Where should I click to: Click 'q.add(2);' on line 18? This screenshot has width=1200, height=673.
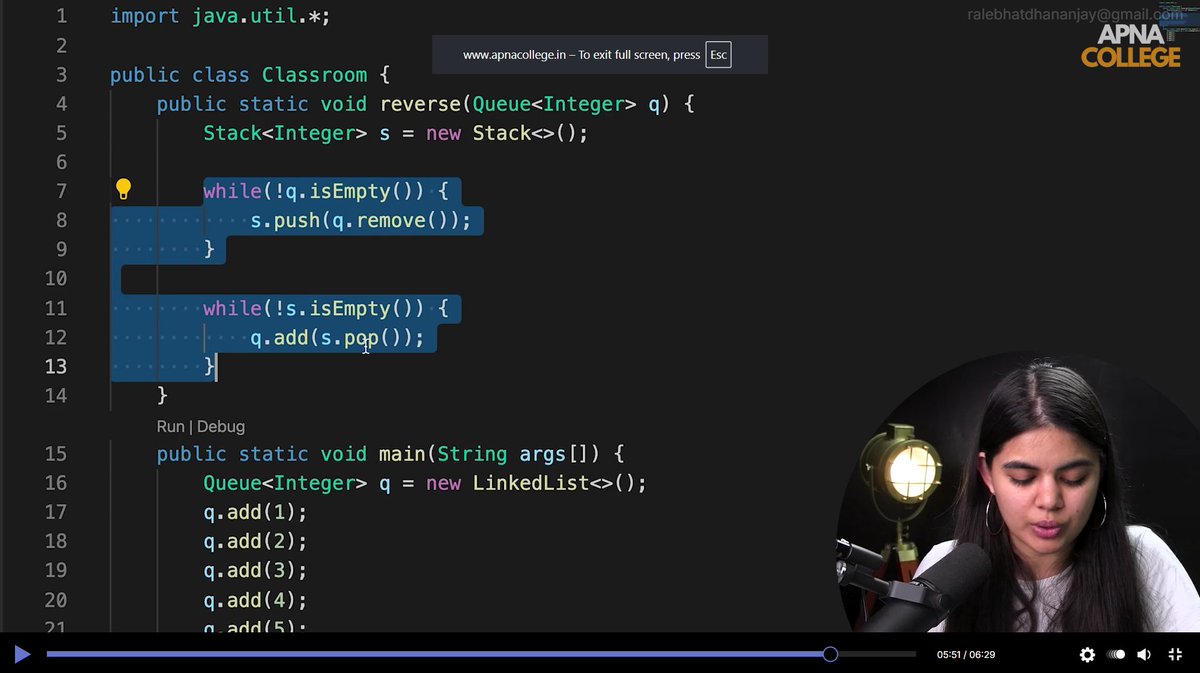255,541
